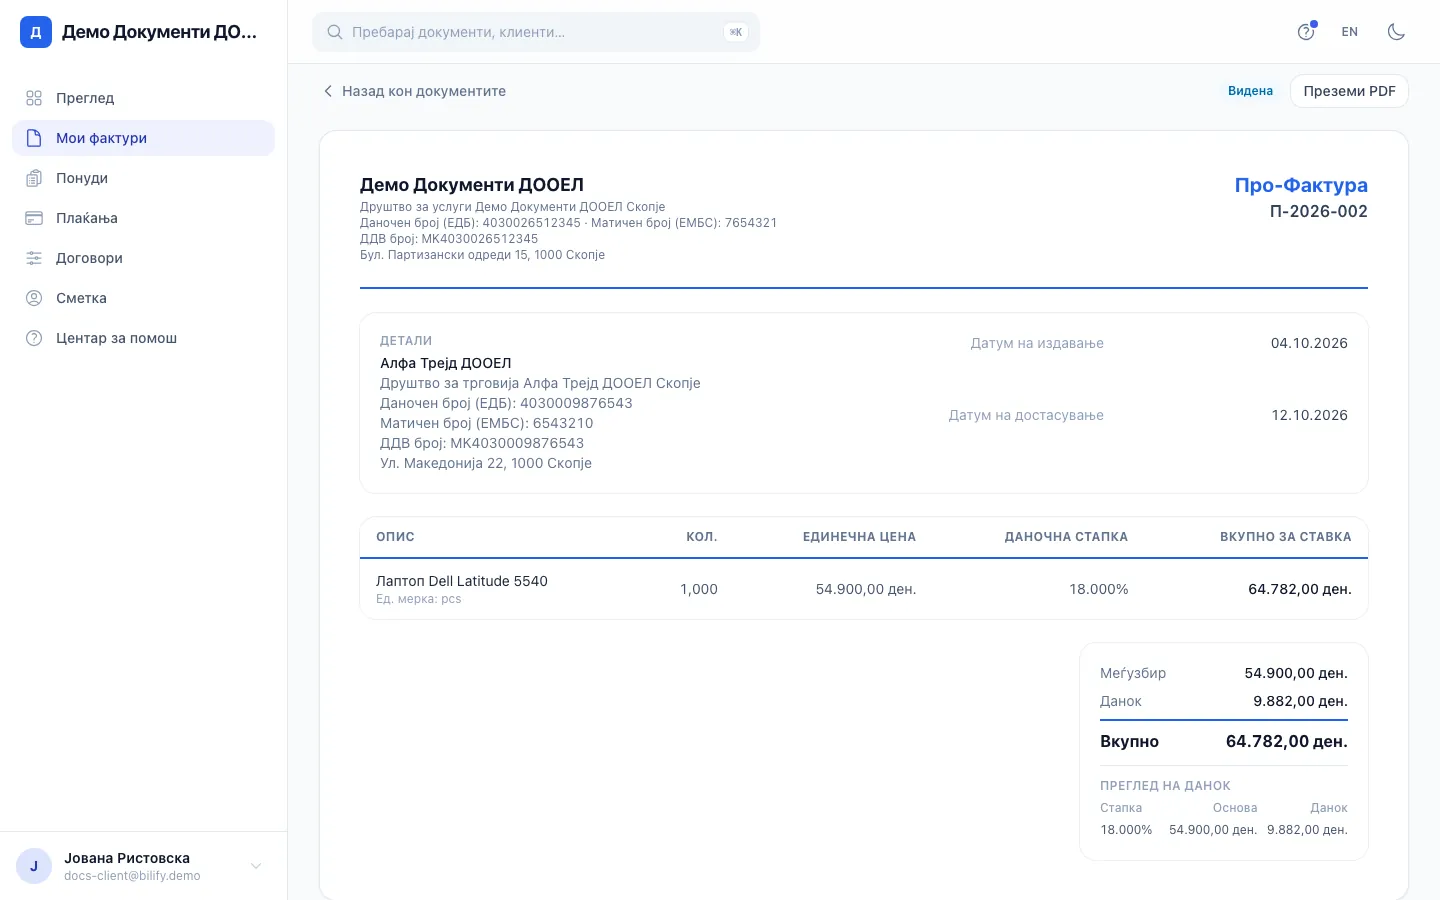Image resolution: width=1440 pixels, height=900 pixels.
Task: Toggle dark mode moon icon
Action: coord(1396,32)
